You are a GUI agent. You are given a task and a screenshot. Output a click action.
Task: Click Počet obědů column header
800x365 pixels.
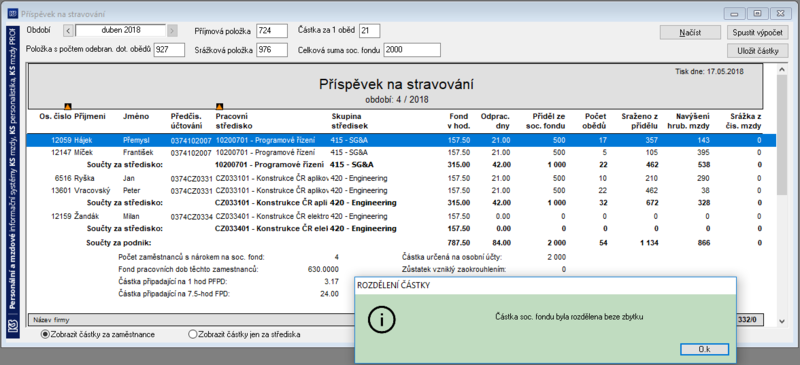[x=595, y=121]
